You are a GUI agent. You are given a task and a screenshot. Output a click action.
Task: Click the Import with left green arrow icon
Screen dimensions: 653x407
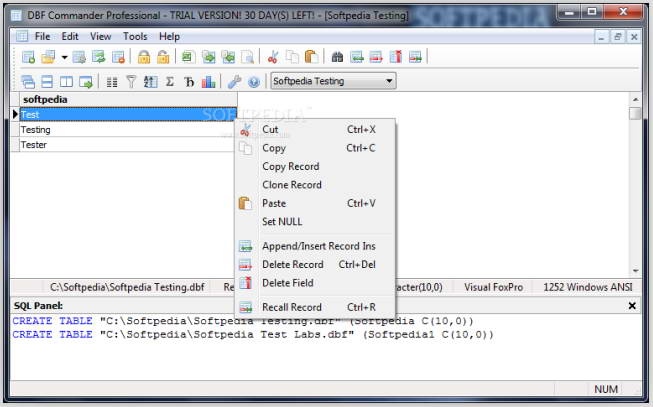click(x=228, y=57)
